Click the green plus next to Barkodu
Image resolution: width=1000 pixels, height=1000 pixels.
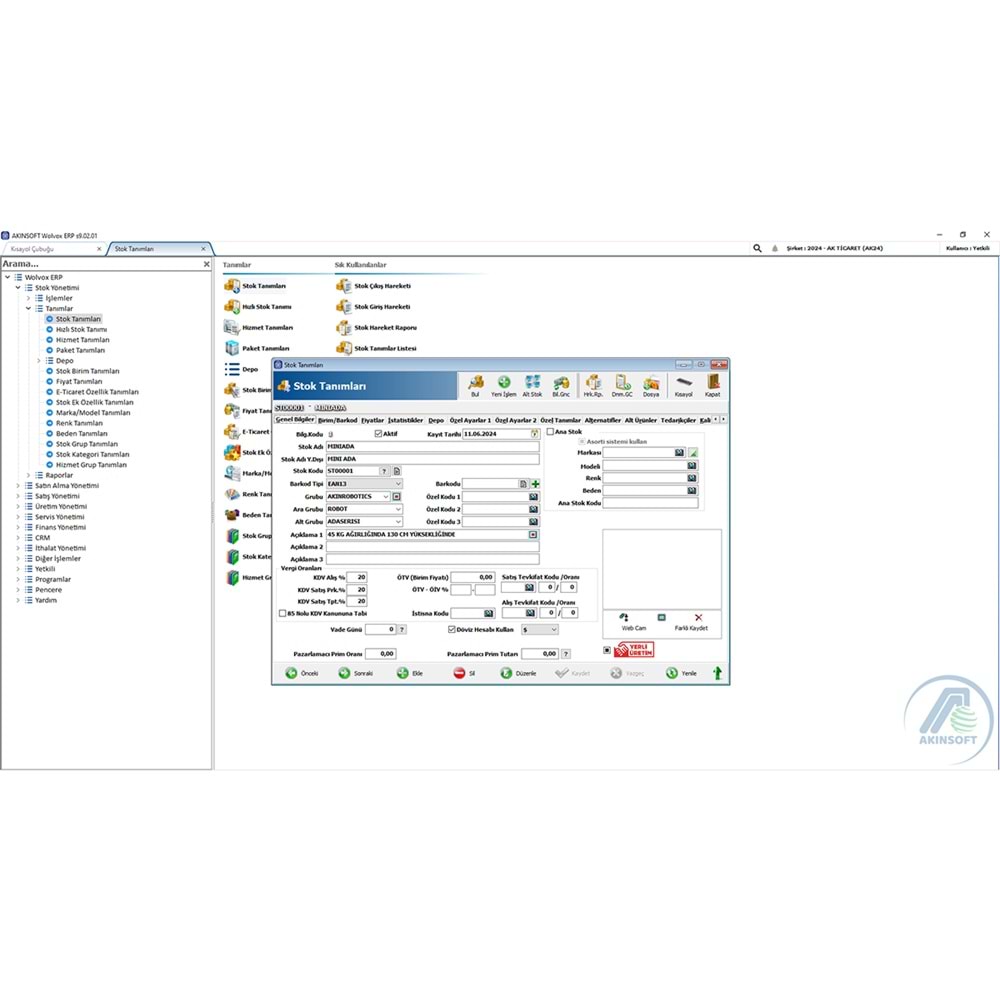click(x=534, y=484)
